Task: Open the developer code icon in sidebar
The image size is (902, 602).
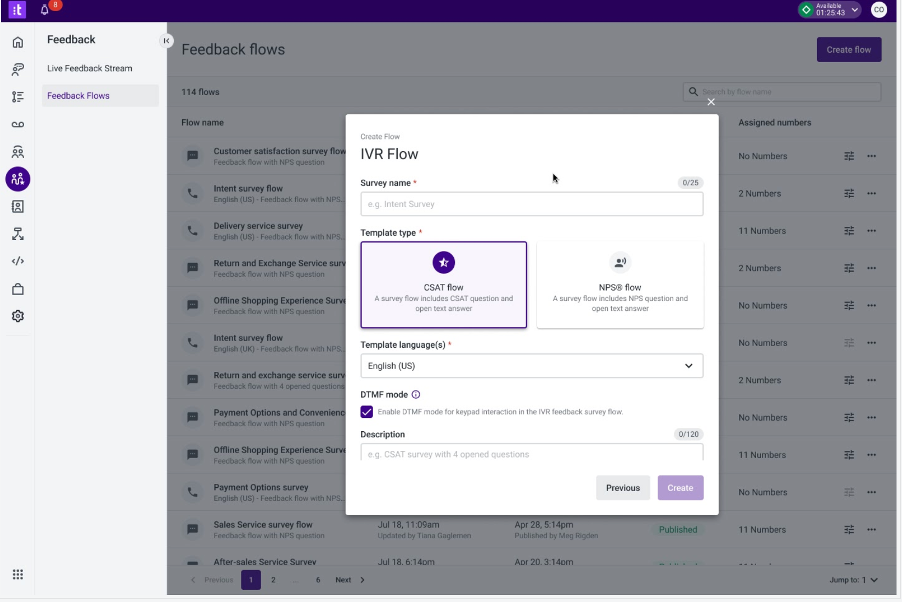Action: click(x=18, y=261)
